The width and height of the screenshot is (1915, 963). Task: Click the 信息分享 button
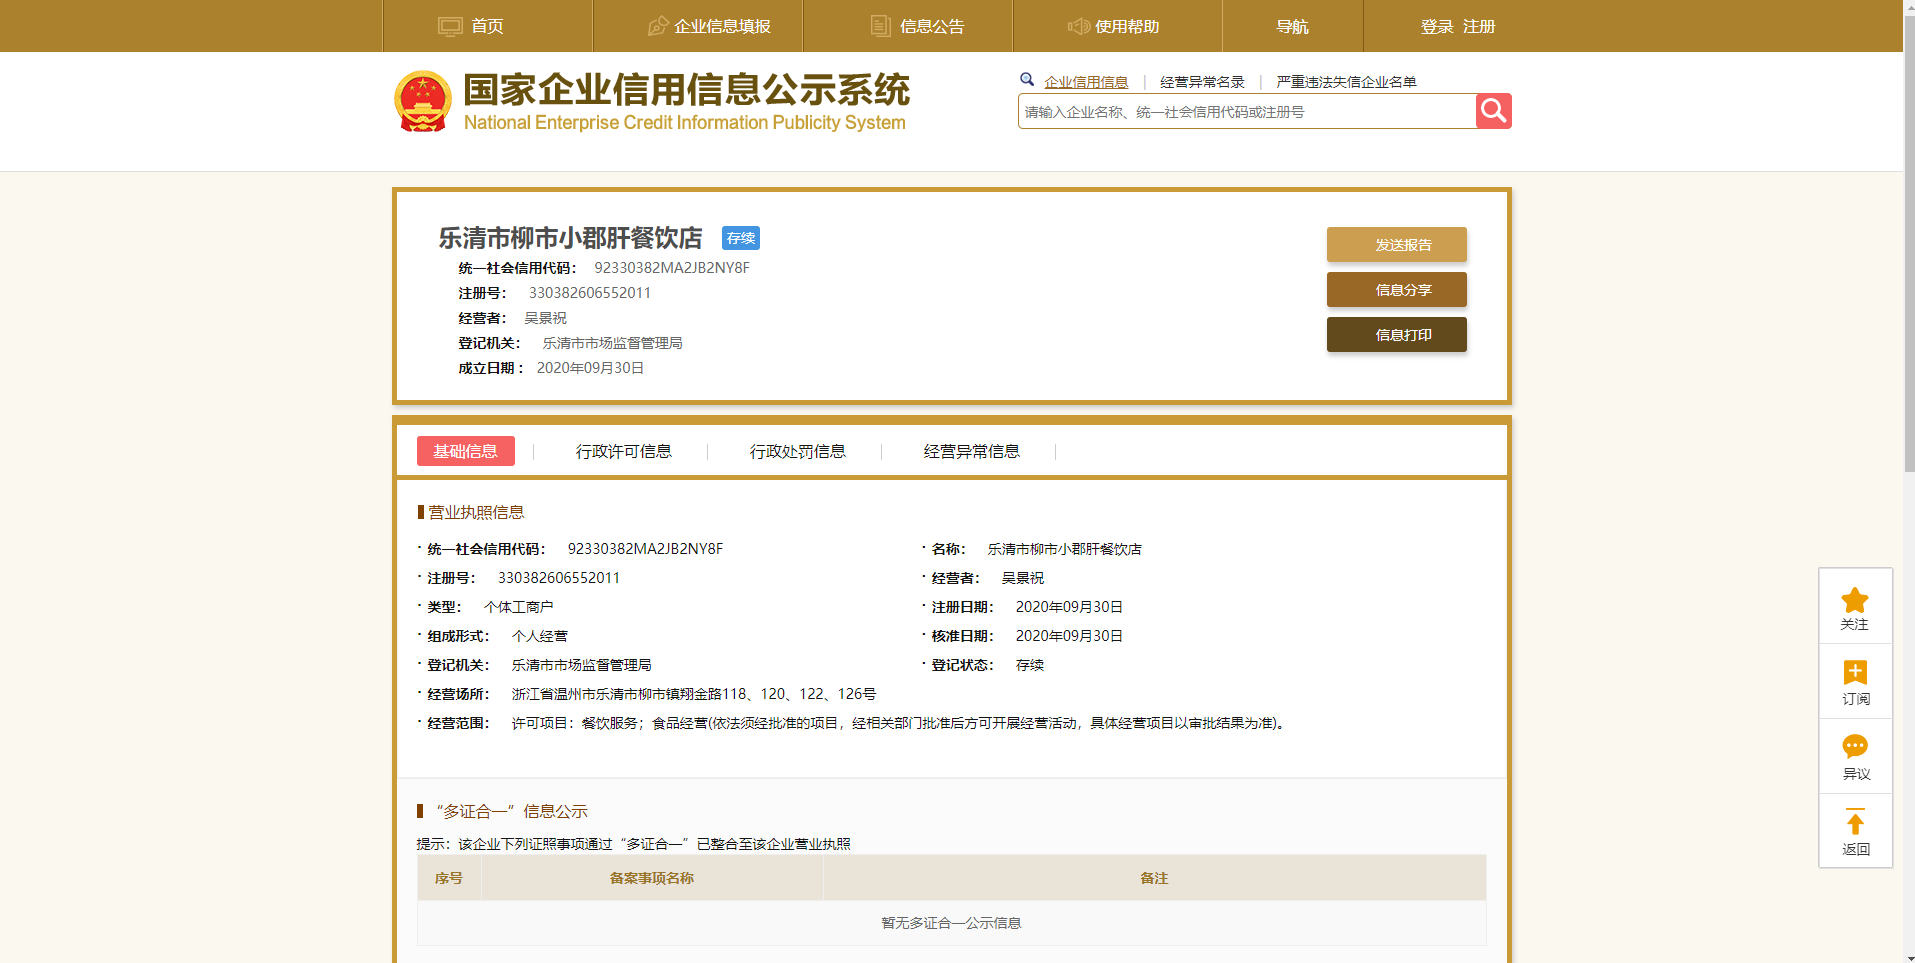1397,289
